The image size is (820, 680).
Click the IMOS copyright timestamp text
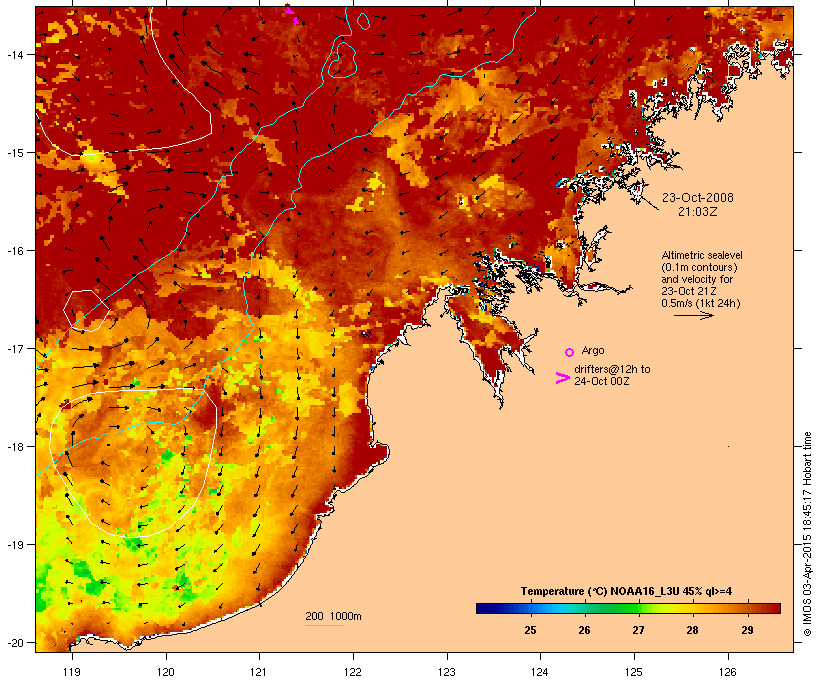point(807,534)
